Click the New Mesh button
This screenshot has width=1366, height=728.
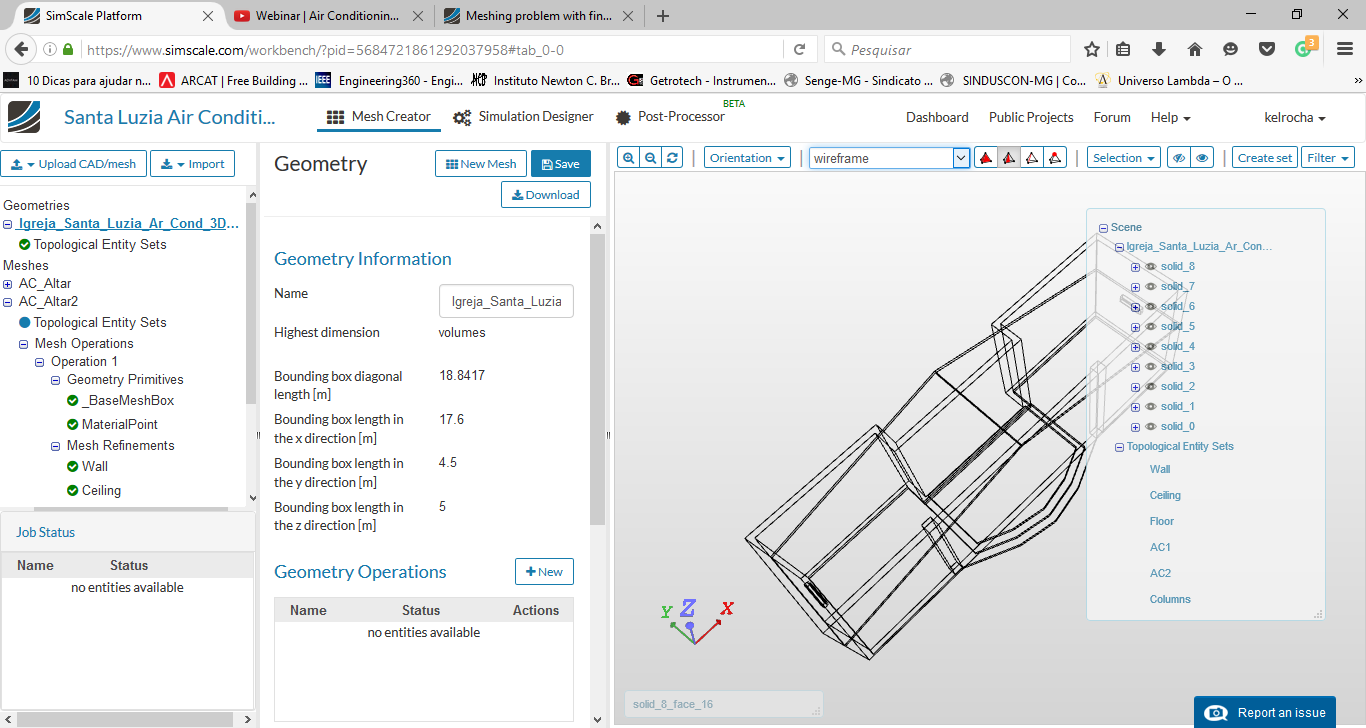coord(480,164)
